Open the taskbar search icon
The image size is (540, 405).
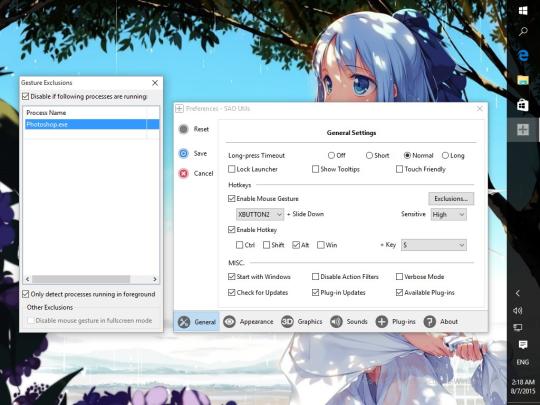[523, 32]
